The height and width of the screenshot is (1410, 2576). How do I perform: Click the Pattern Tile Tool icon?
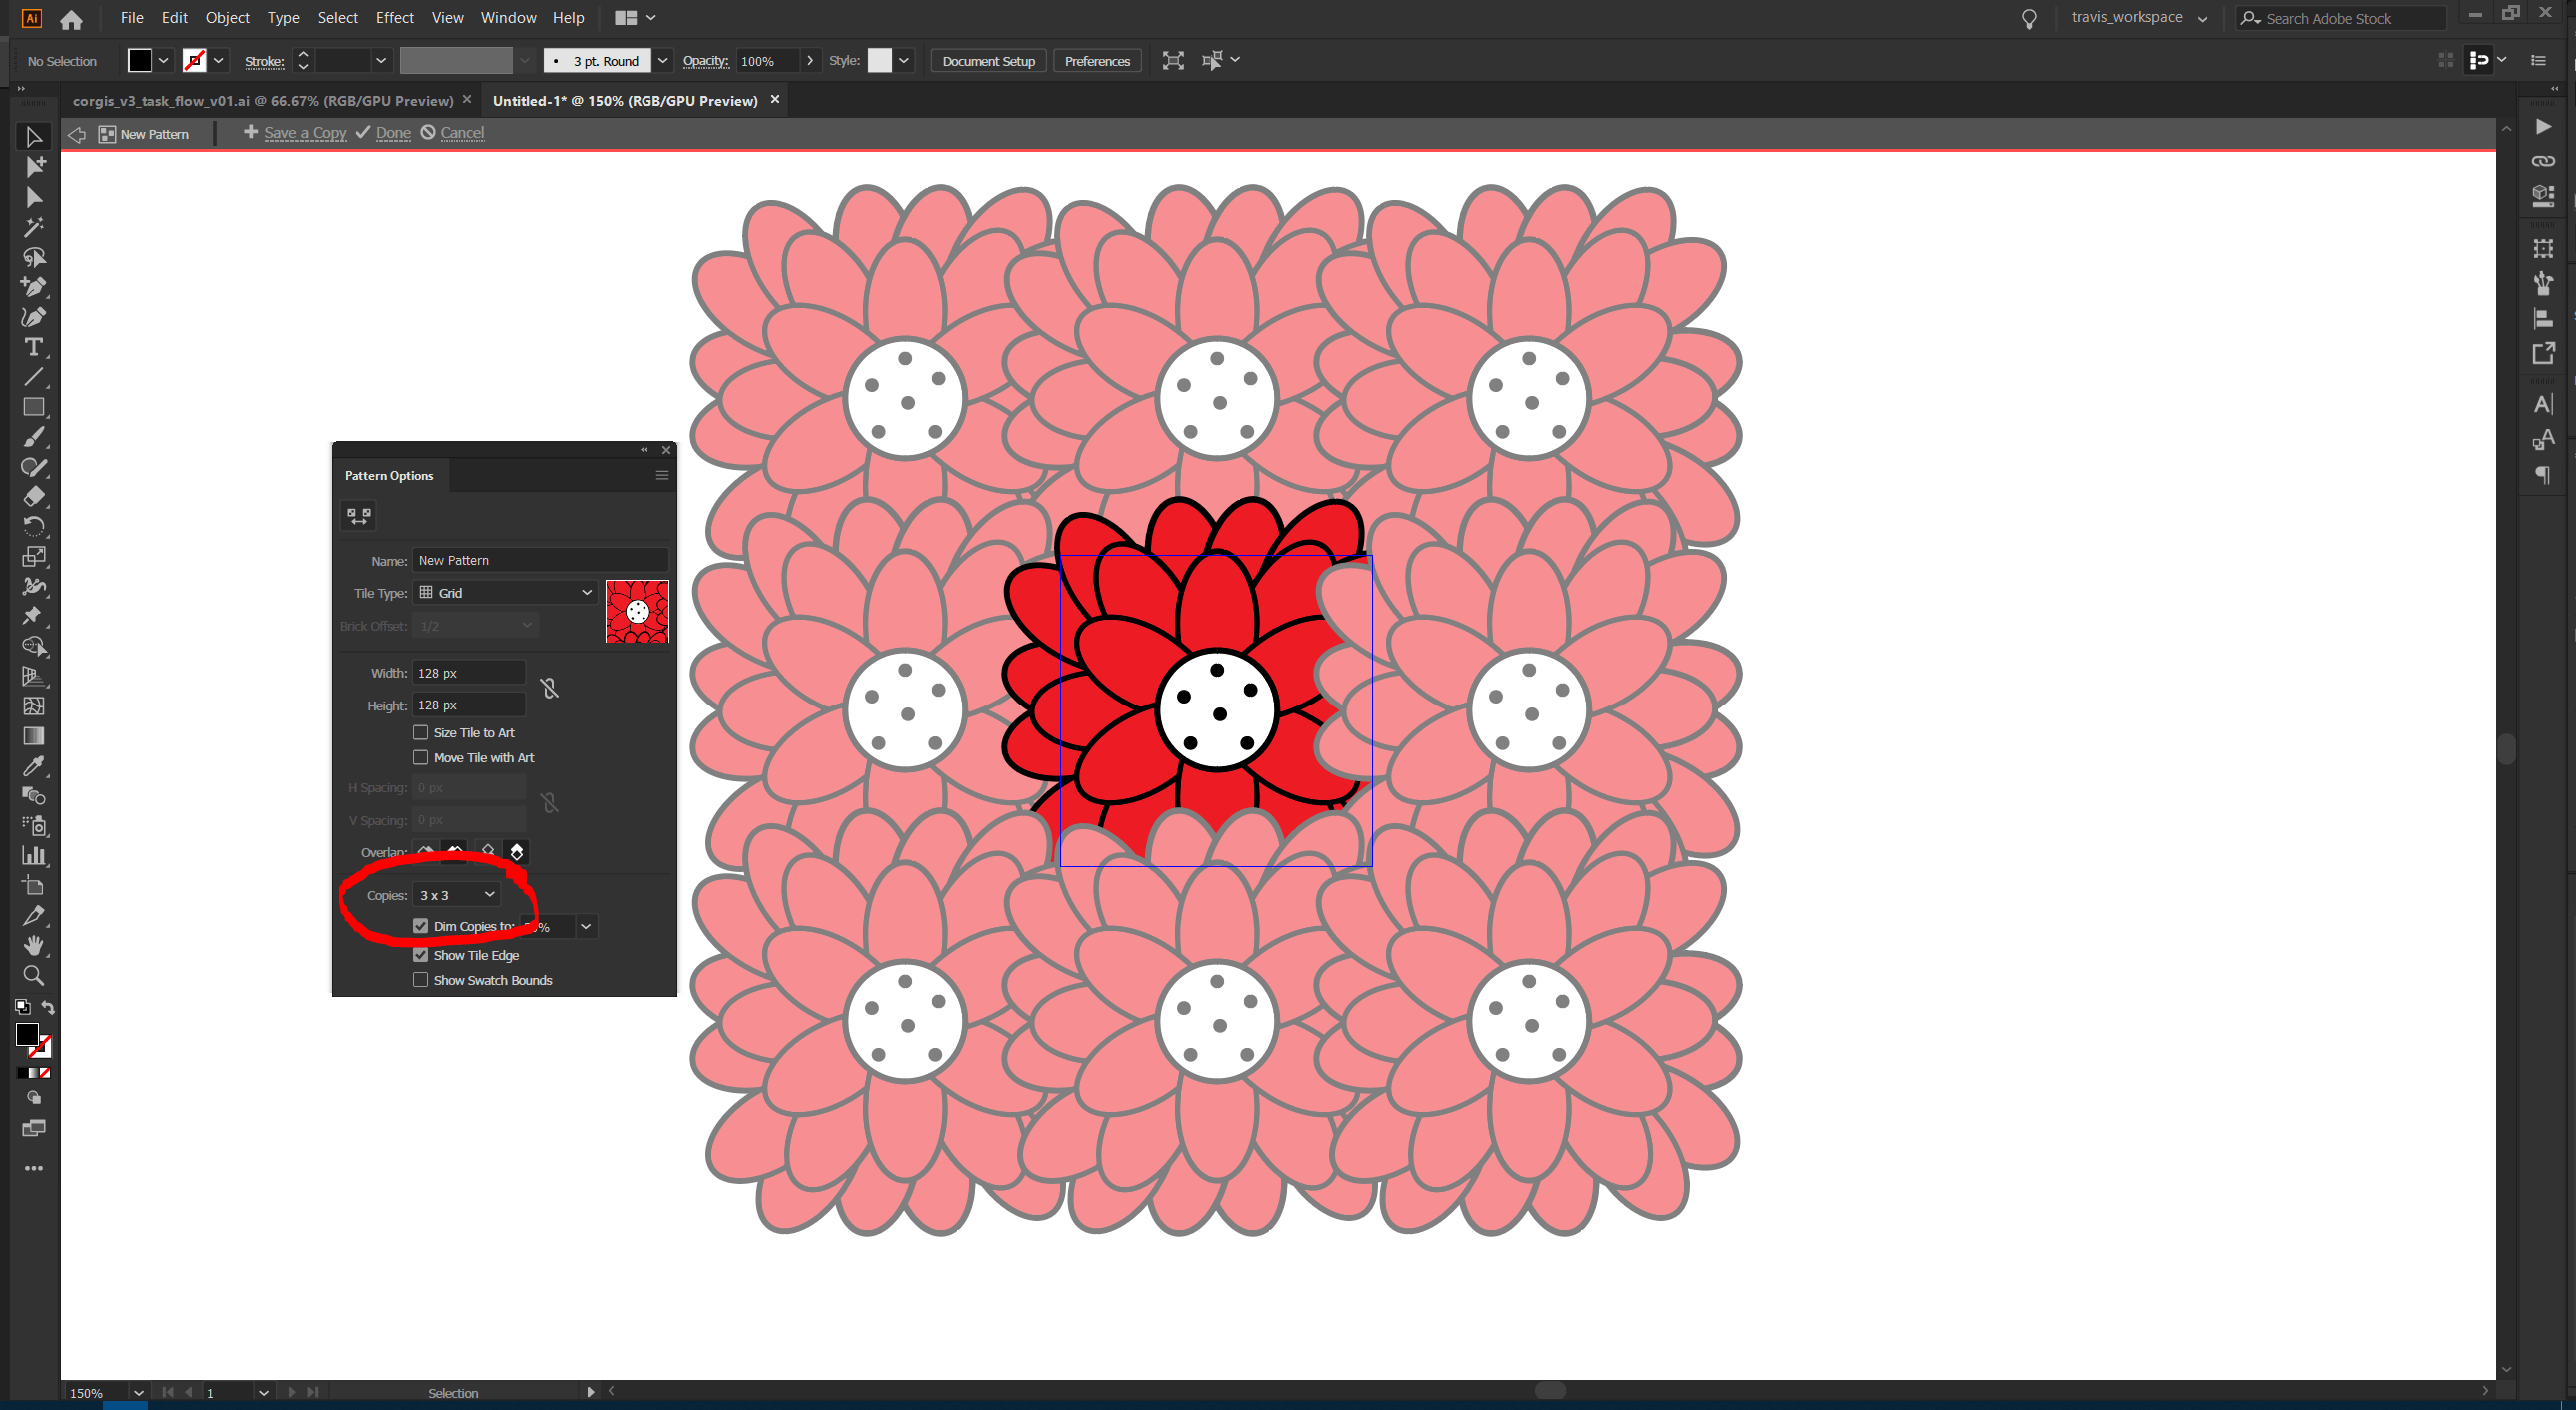tap(358, 515)
